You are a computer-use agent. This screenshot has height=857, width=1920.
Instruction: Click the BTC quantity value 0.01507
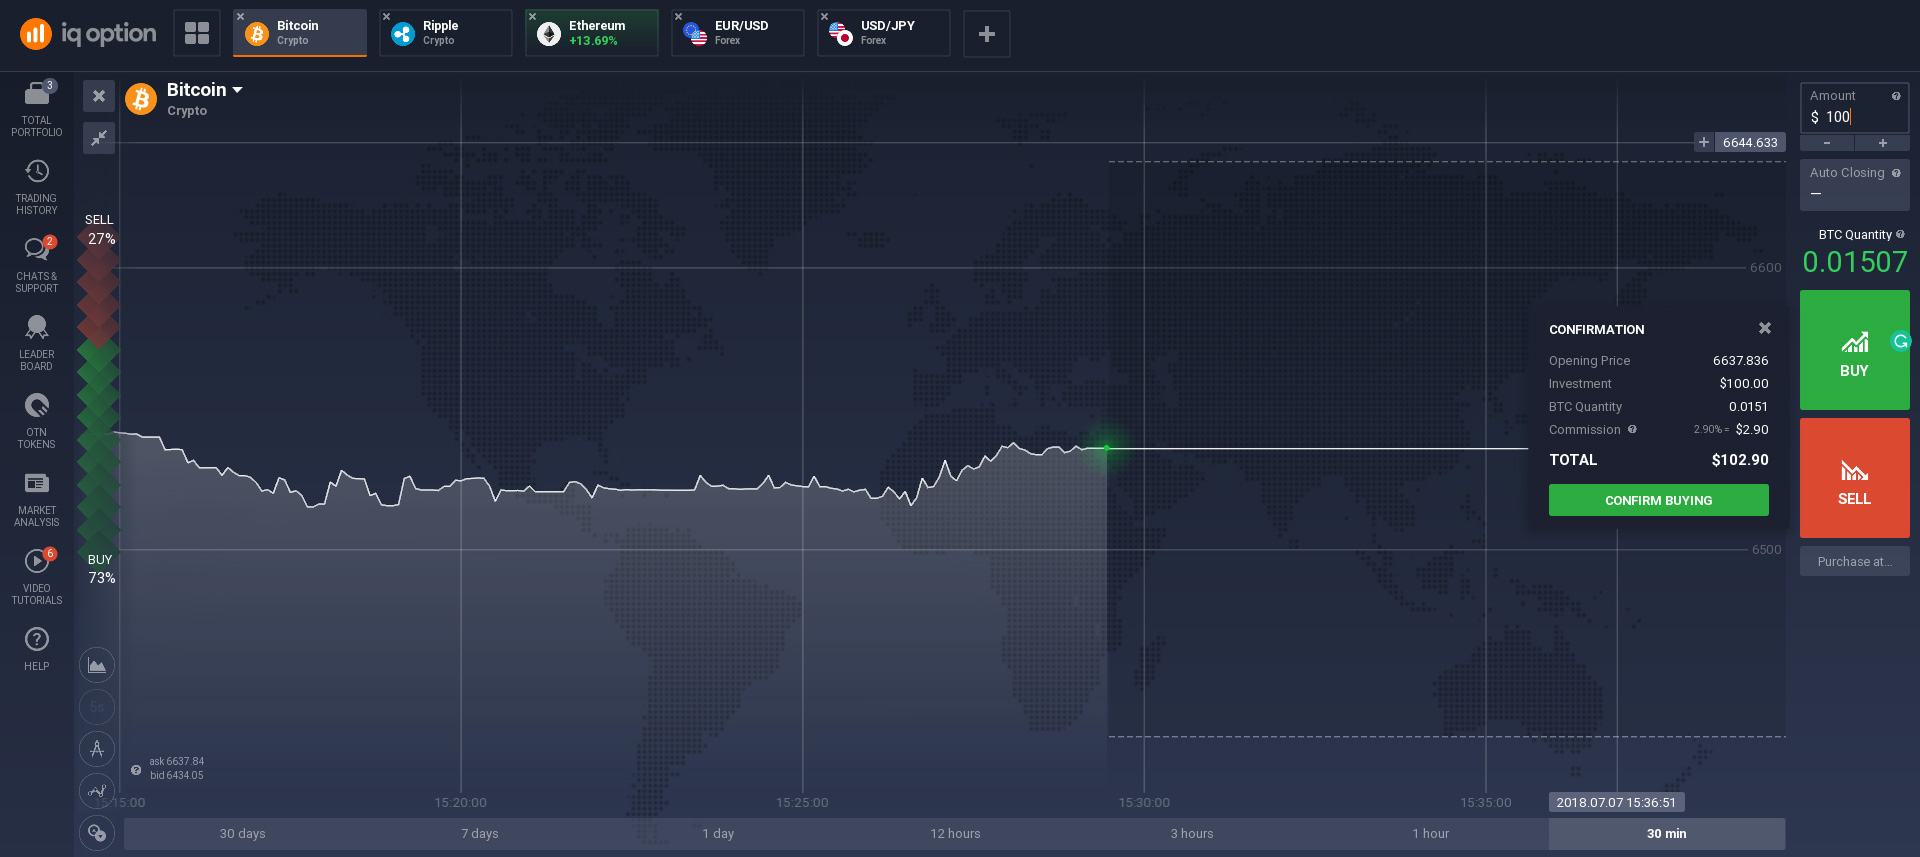(1855, 262)
